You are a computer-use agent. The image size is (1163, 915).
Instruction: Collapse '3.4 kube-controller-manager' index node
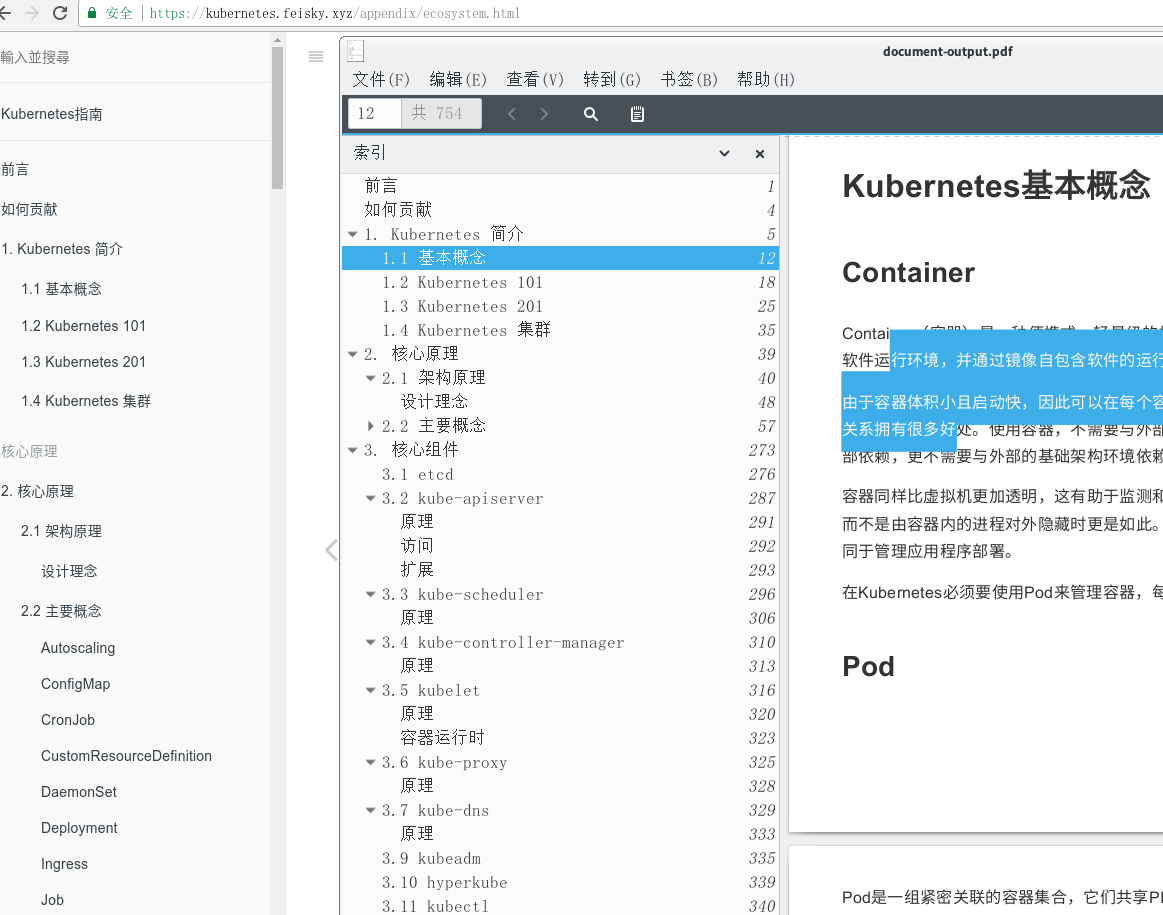coord(370,642)
